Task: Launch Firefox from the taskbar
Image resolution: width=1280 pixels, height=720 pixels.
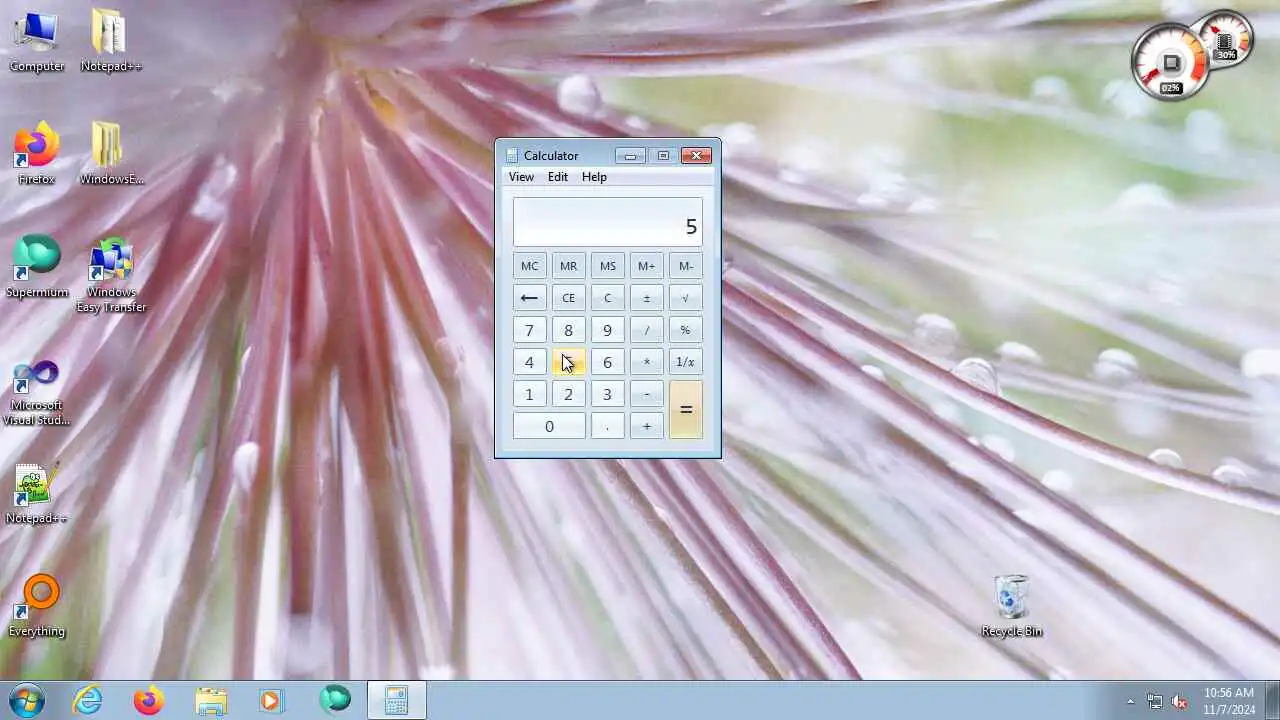Action: pyautogui.click(x=149, y=700)
